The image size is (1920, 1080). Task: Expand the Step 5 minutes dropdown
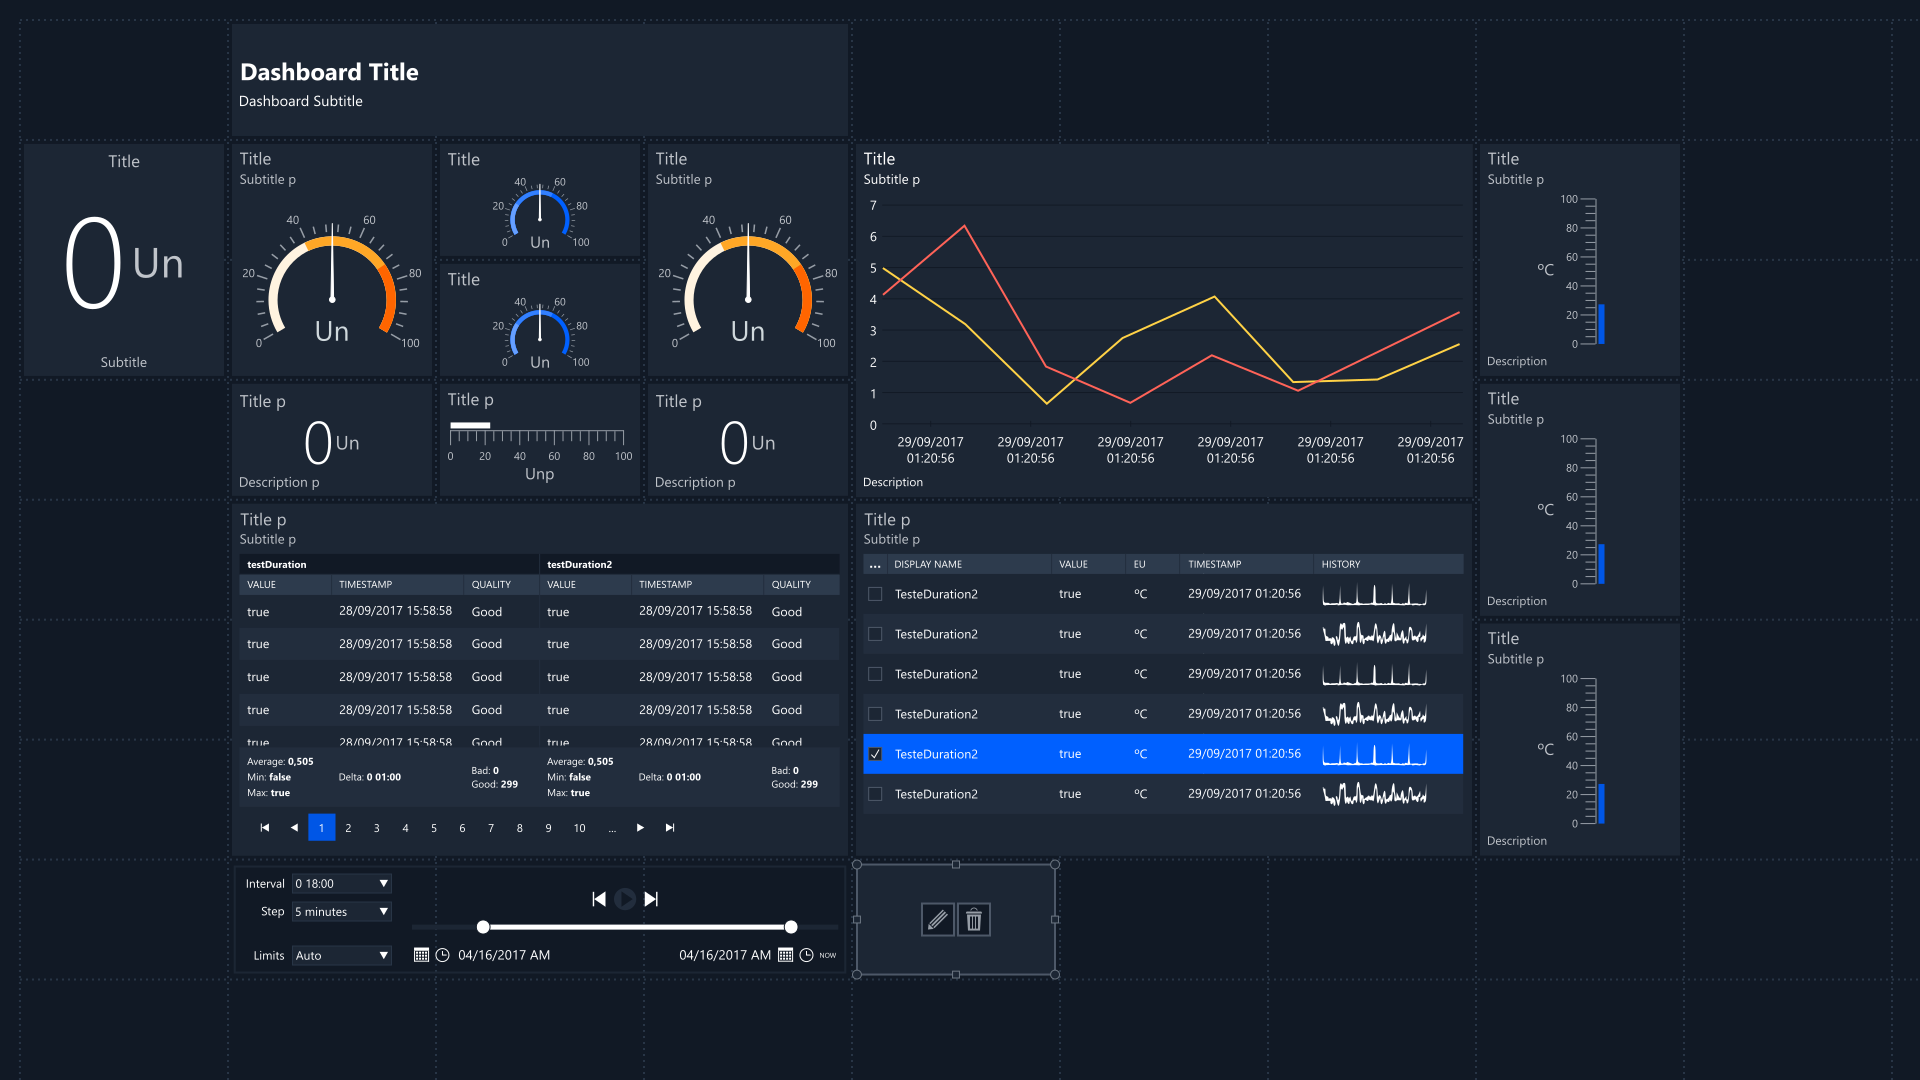tap(342, 912)
